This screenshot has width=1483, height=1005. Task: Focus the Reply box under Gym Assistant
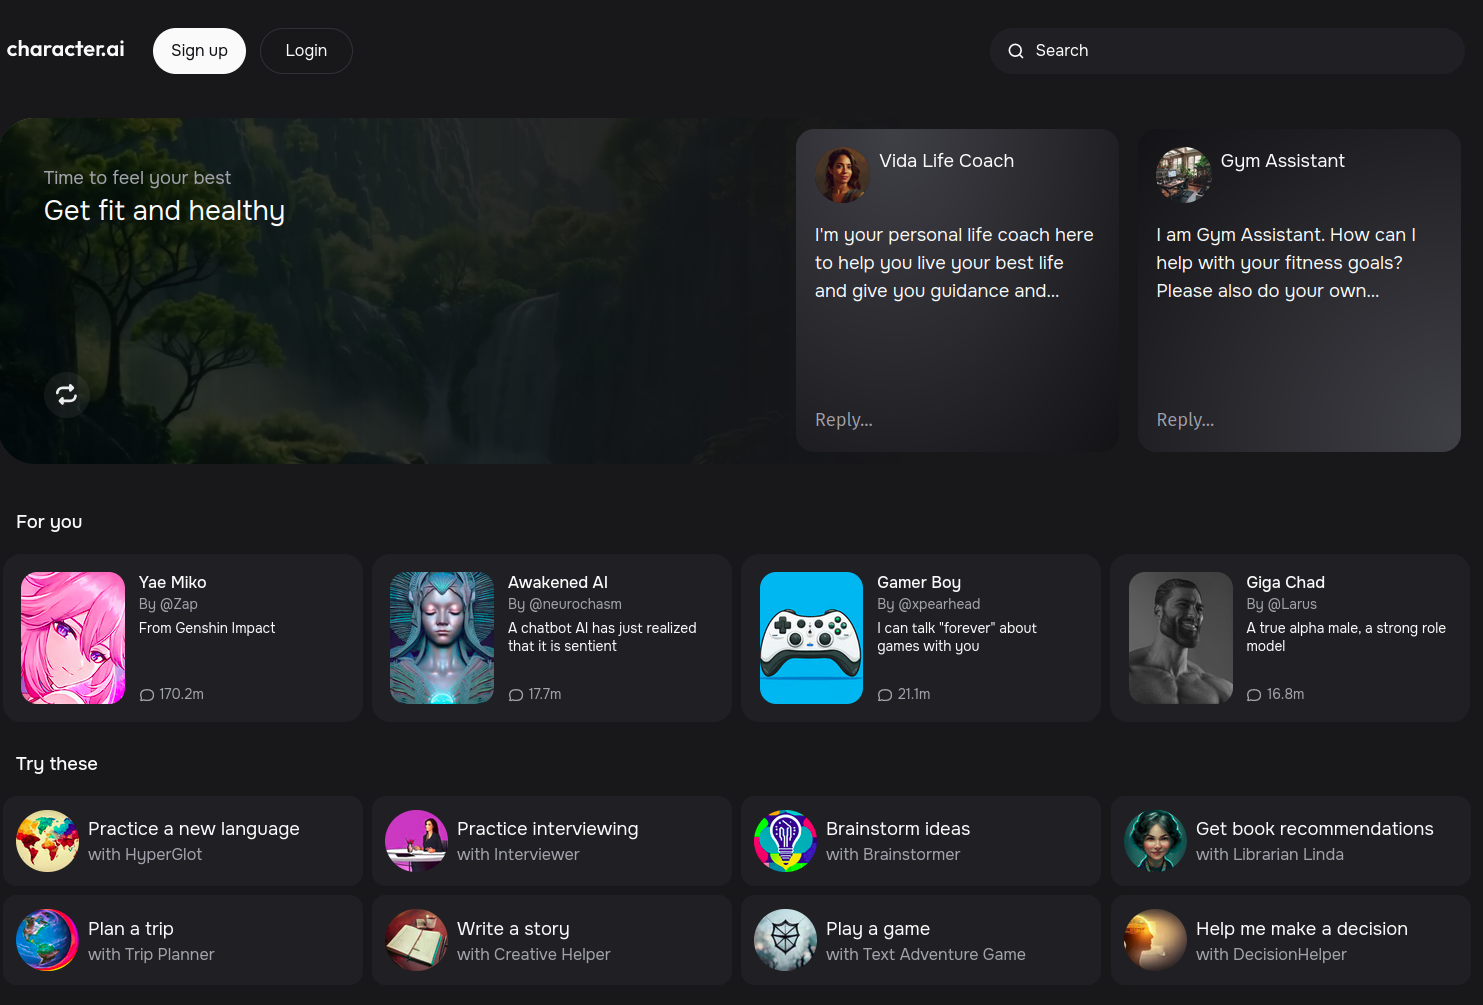[x=1297, y=420]
